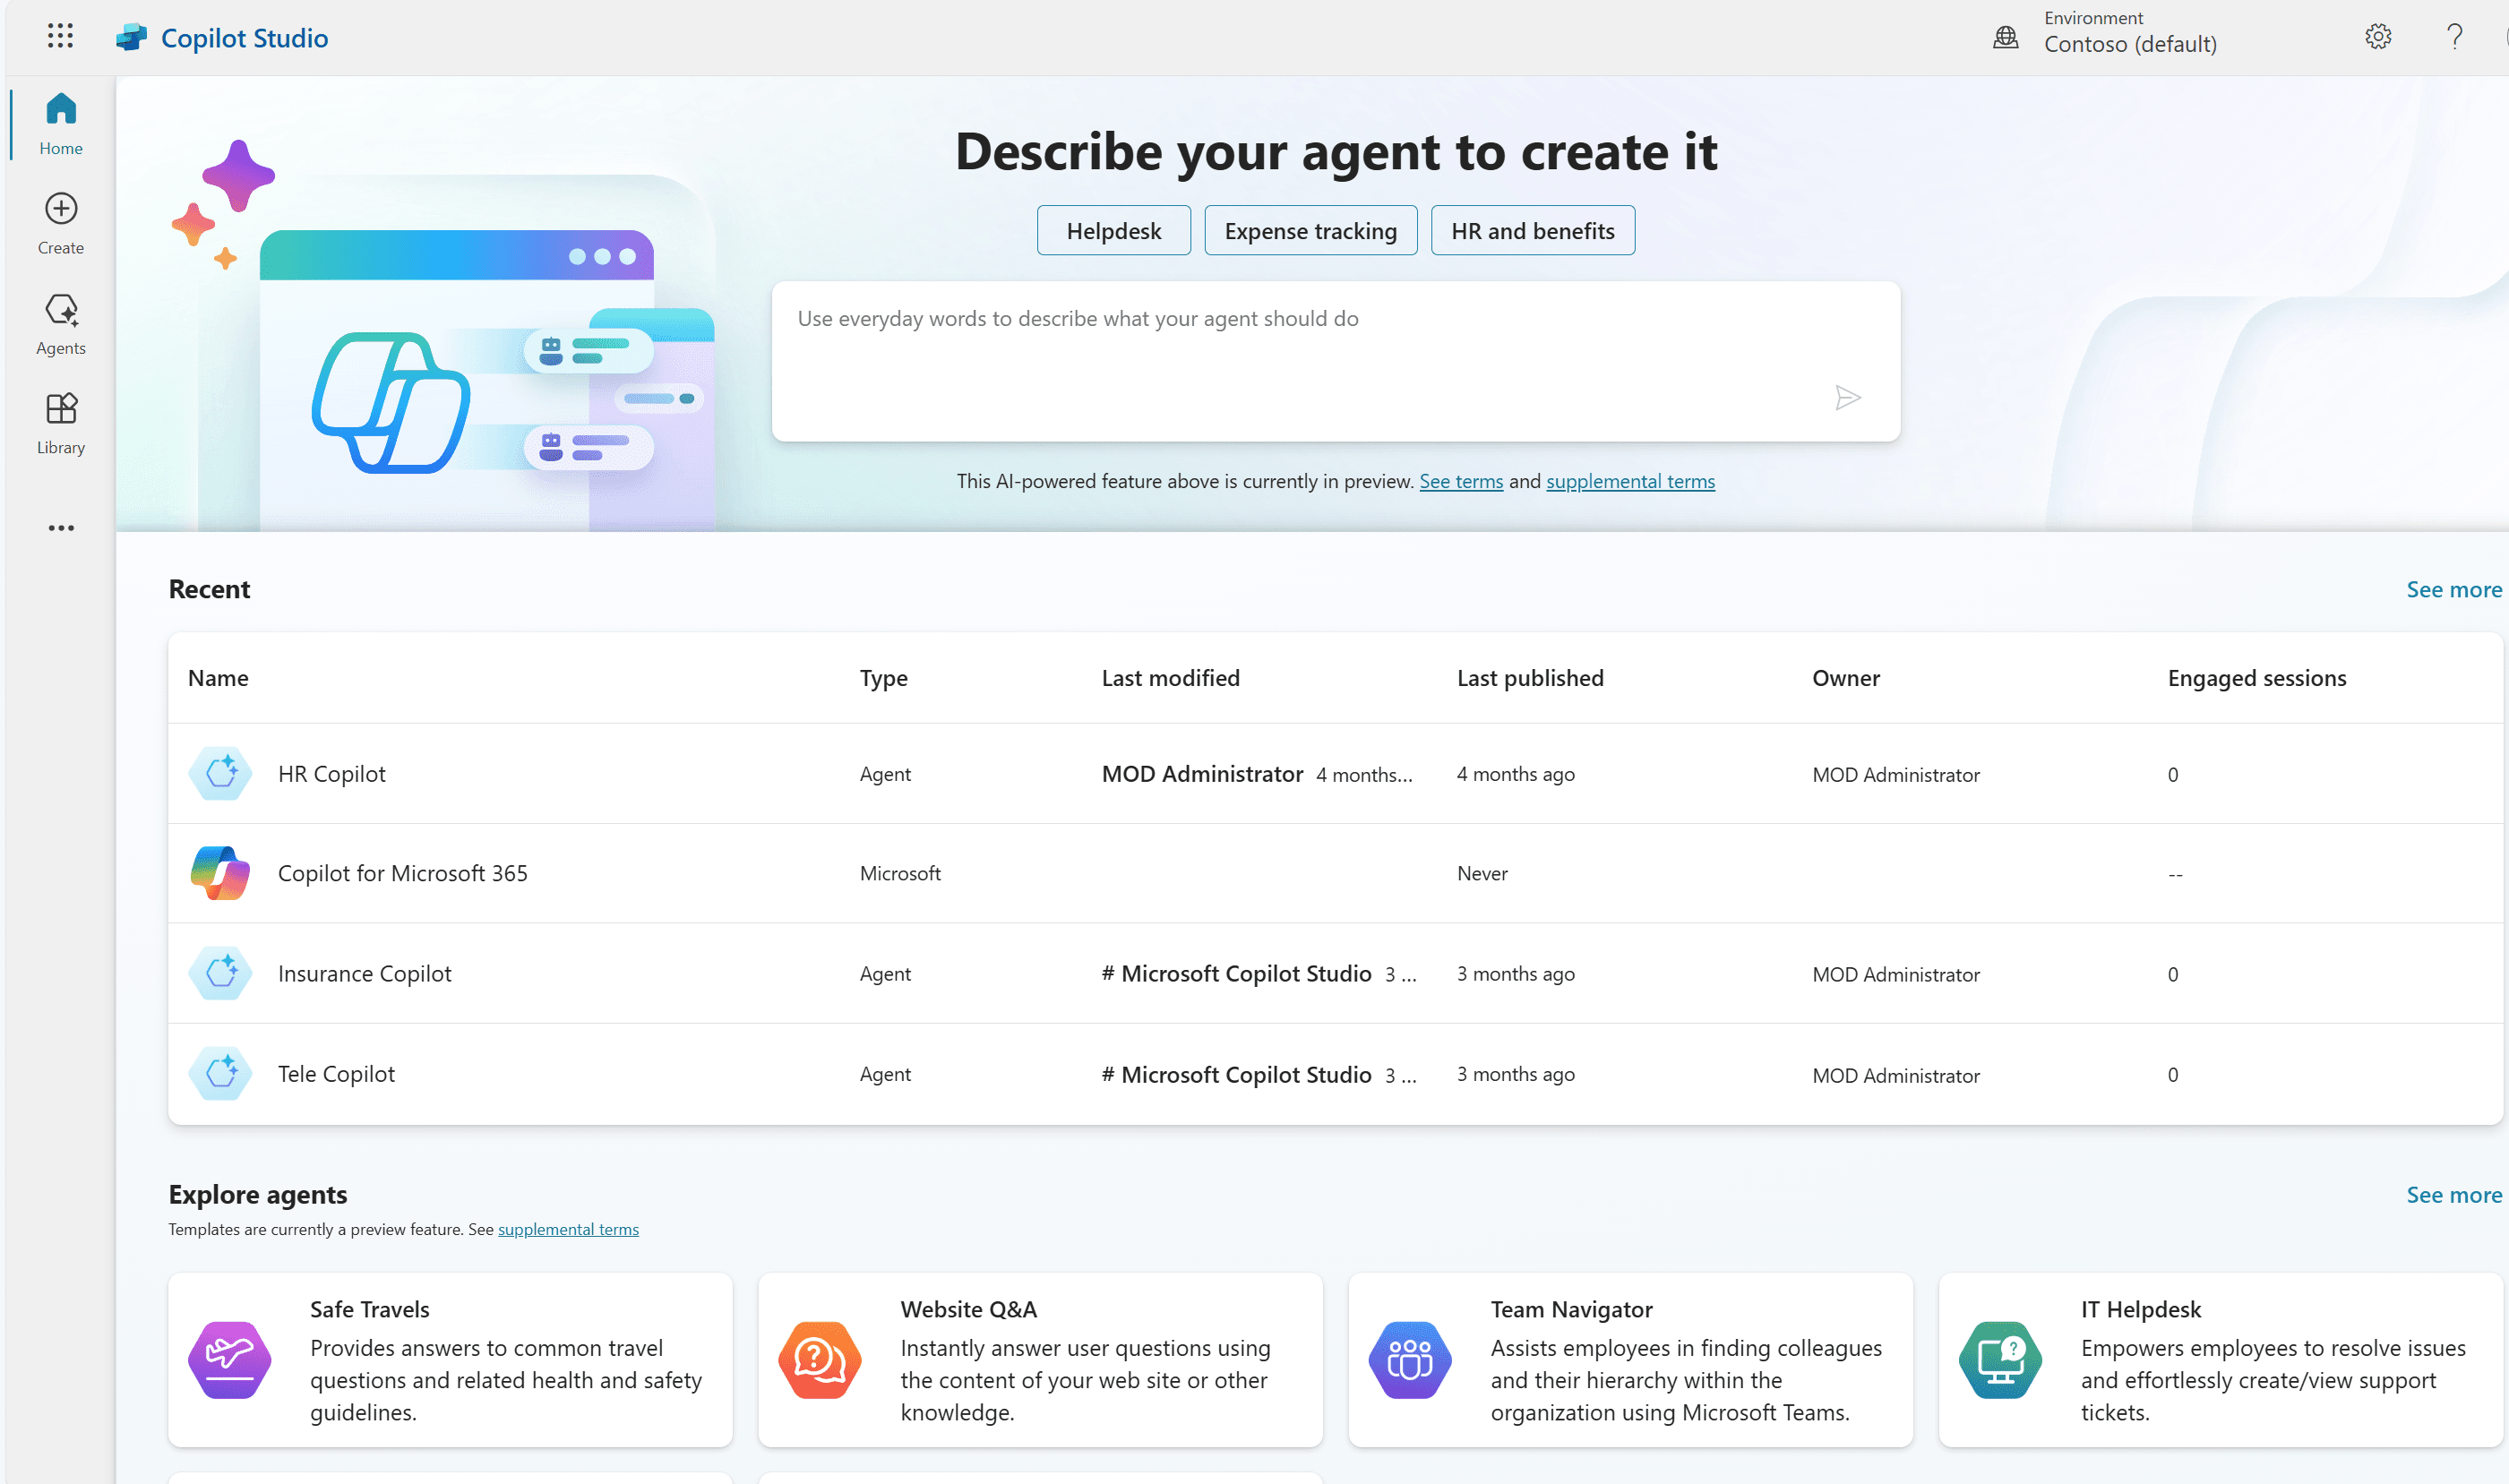2509x1484 pixels.
Task: Click the supplemental terms link
Action: [x=1628, y=481]
